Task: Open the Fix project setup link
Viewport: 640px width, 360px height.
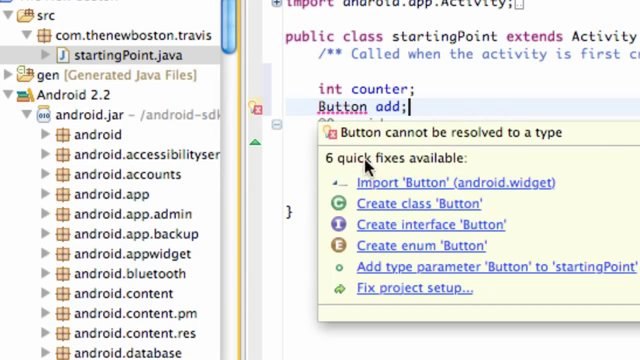Action: click(x=415, y=288)
